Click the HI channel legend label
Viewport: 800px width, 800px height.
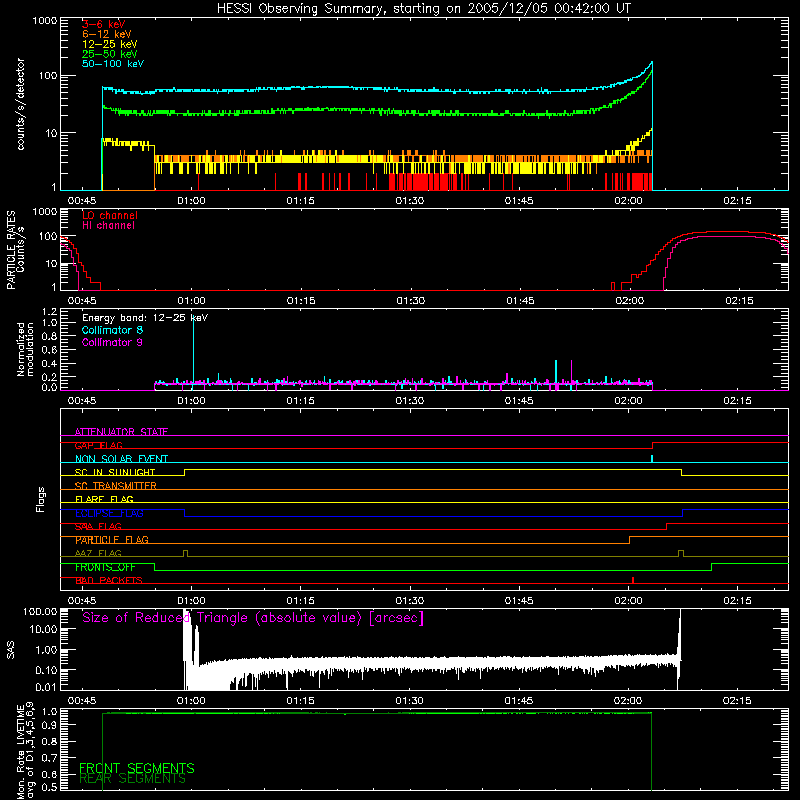[109, 226]
